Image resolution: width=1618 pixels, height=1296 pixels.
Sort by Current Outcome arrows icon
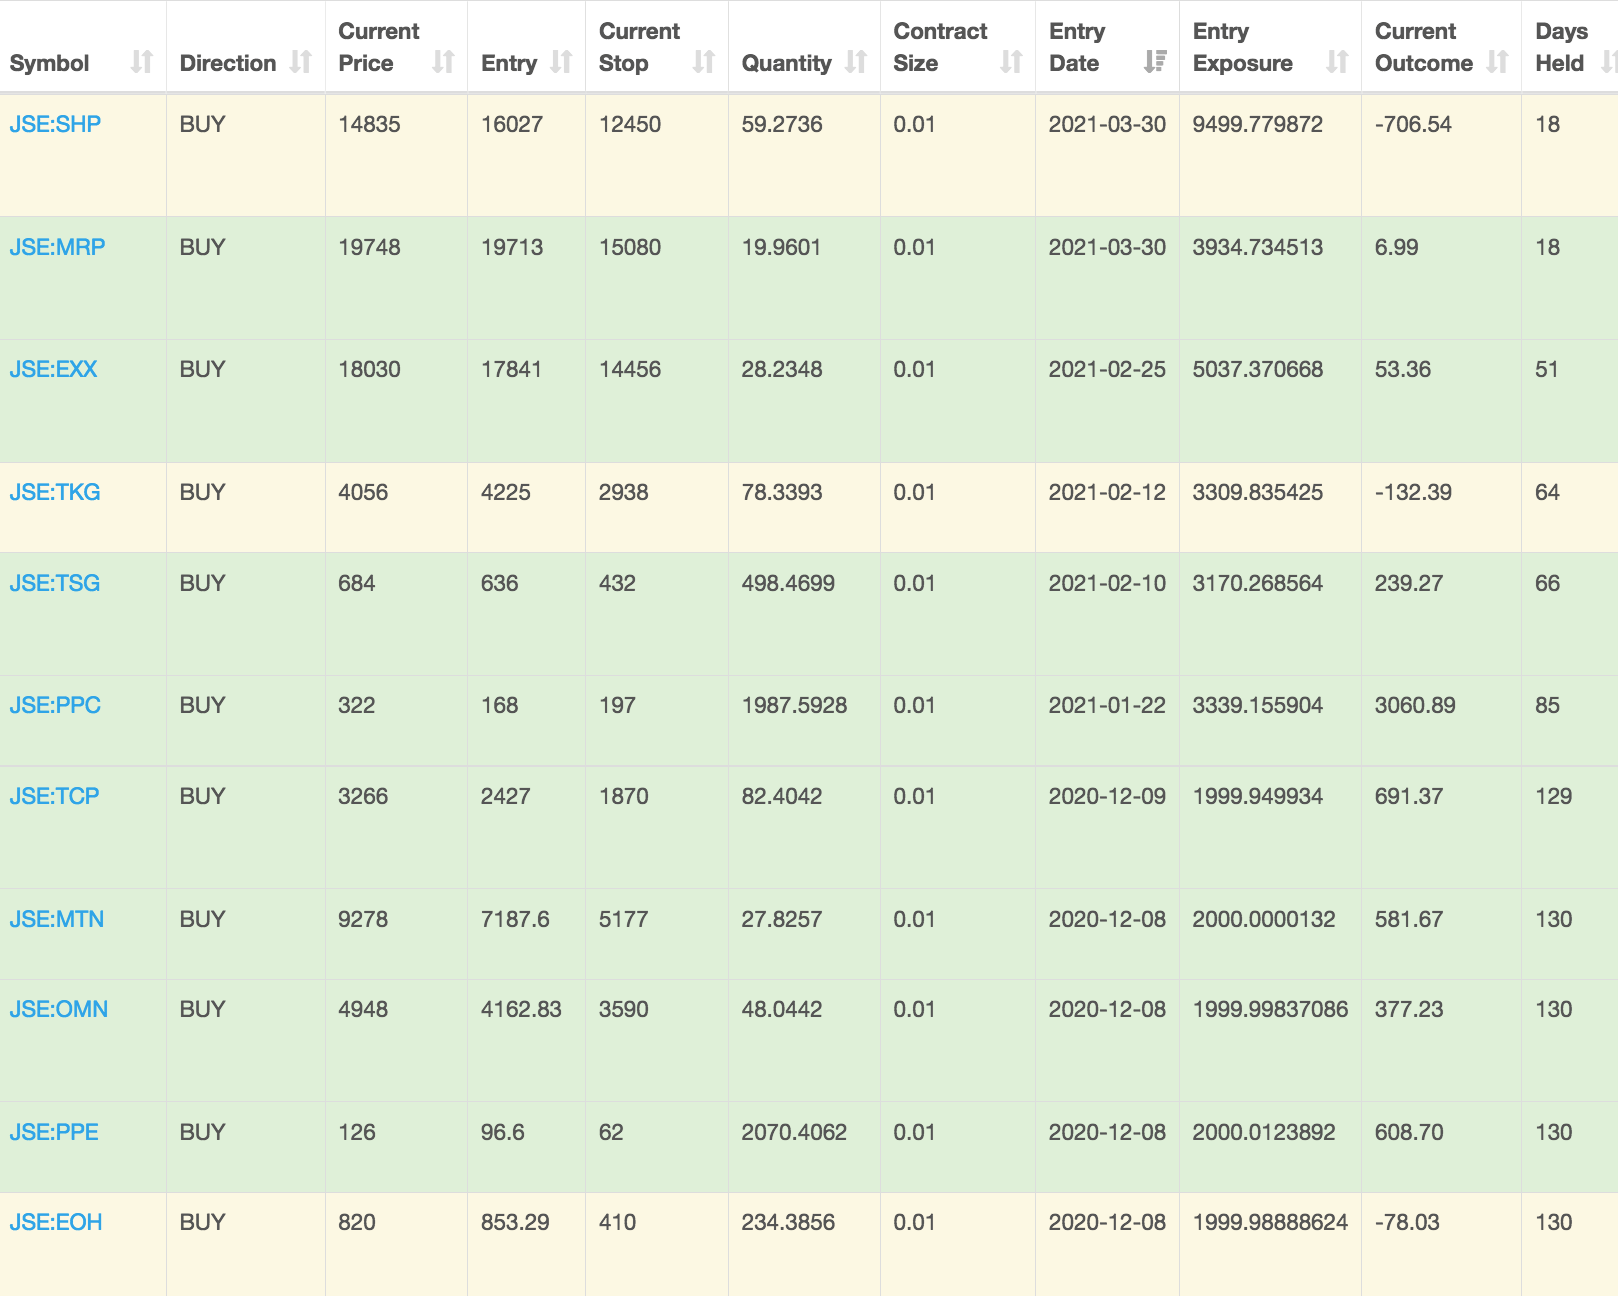click(1497, 62)
